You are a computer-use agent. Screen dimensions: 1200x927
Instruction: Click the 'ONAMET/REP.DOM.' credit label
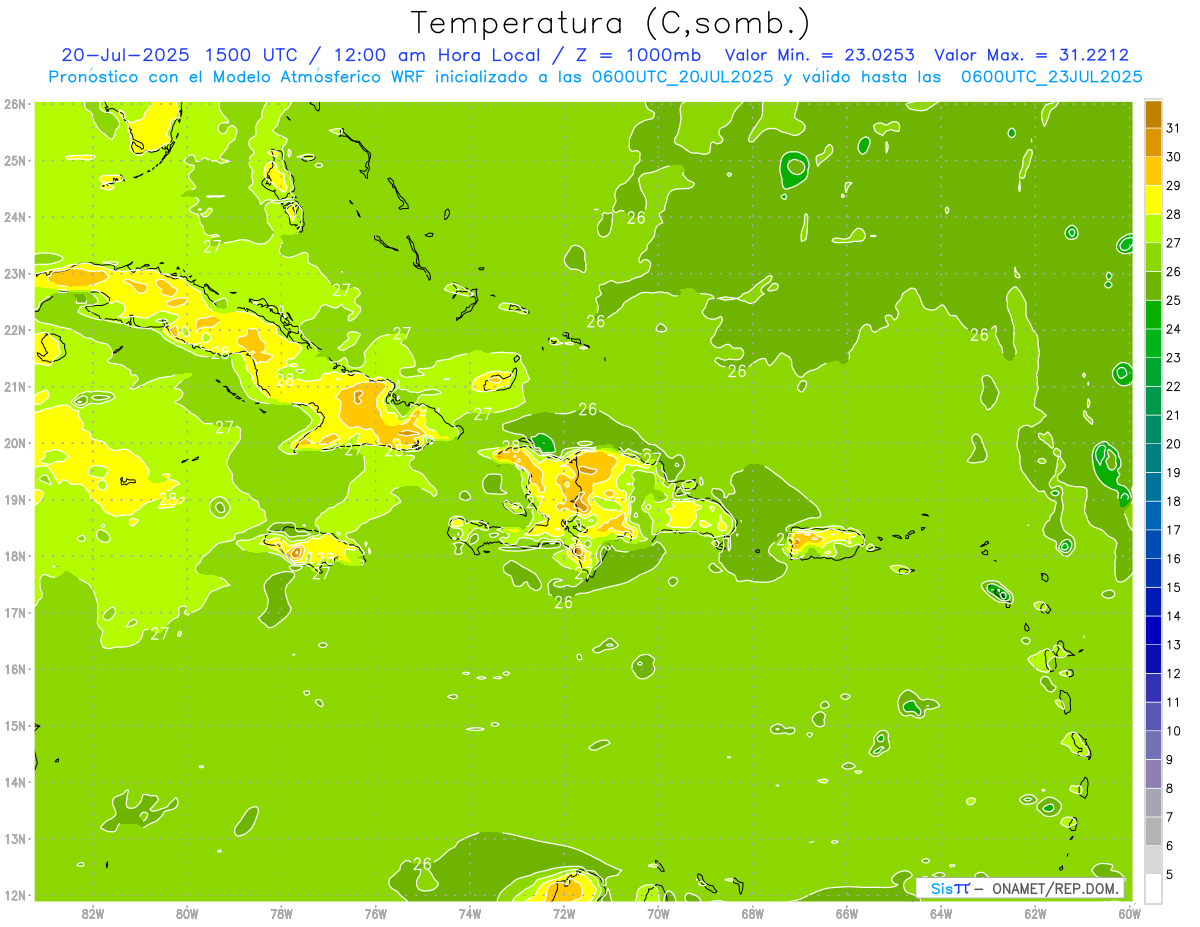point(1056,888)
